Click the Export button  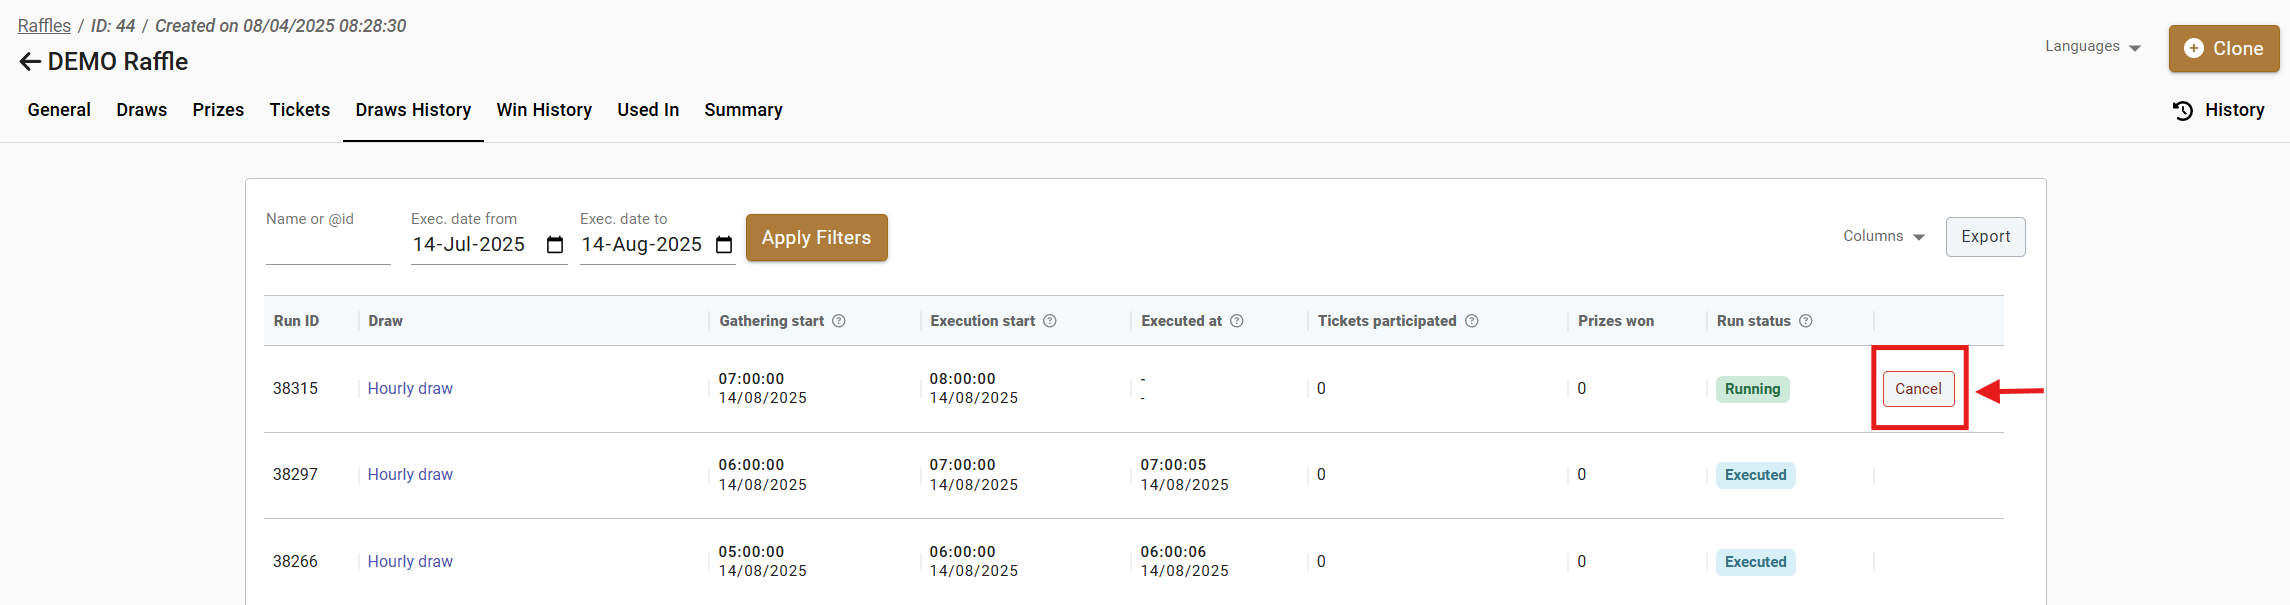click(x=1985, y=237)
